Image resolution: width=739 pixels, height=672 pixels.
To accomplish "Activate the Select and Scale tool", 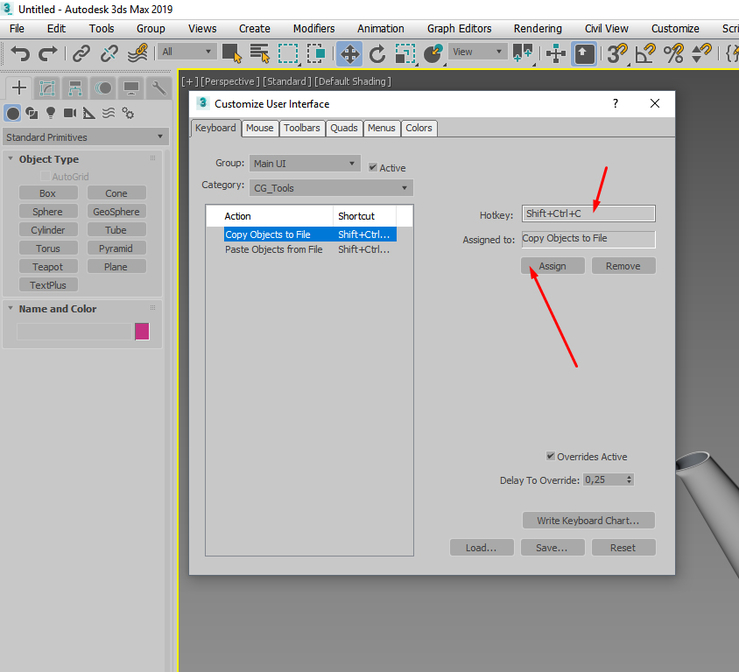I will [405, 54].
